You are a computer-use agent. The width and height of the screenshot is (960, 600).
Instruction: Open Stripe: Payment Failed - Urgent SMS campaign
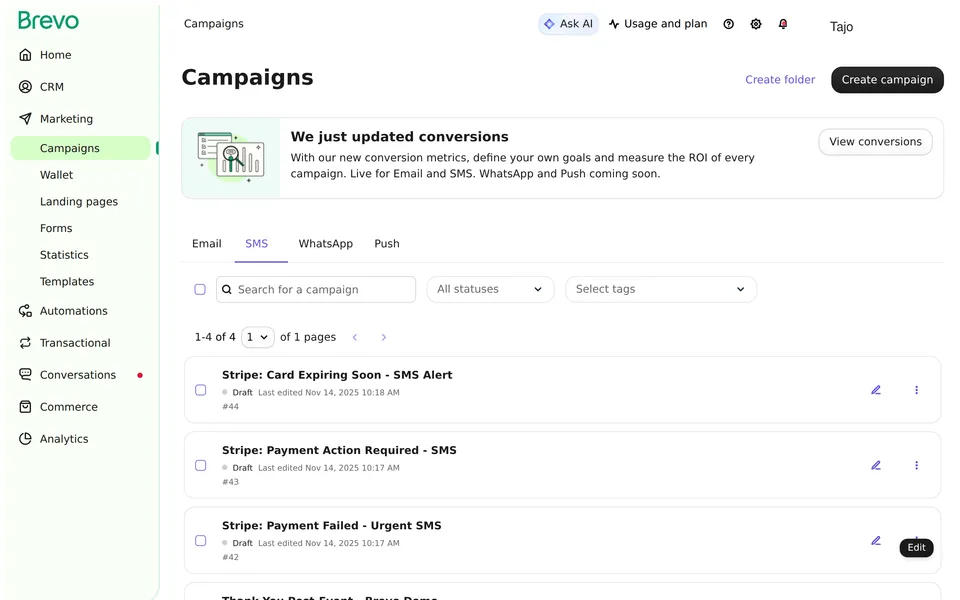(332, 526)
